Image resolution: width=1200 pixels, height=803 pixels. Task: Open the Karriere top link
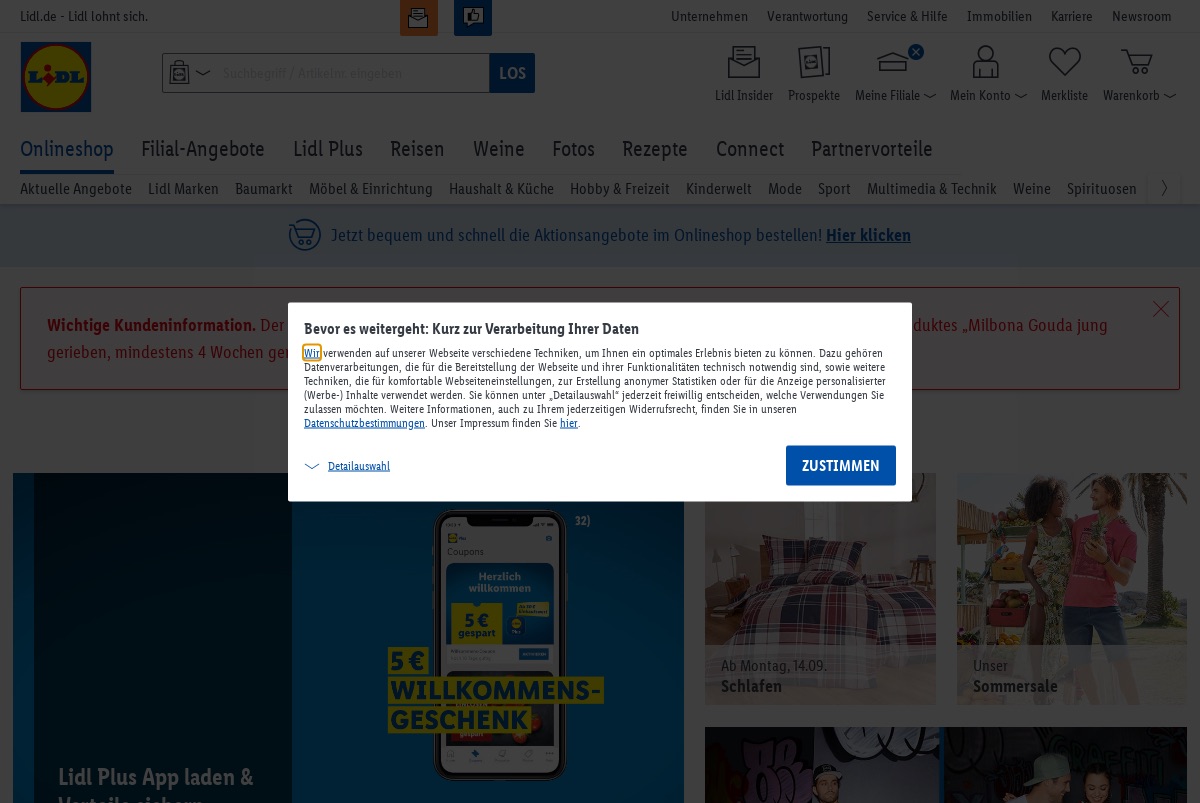[1072, 16]
